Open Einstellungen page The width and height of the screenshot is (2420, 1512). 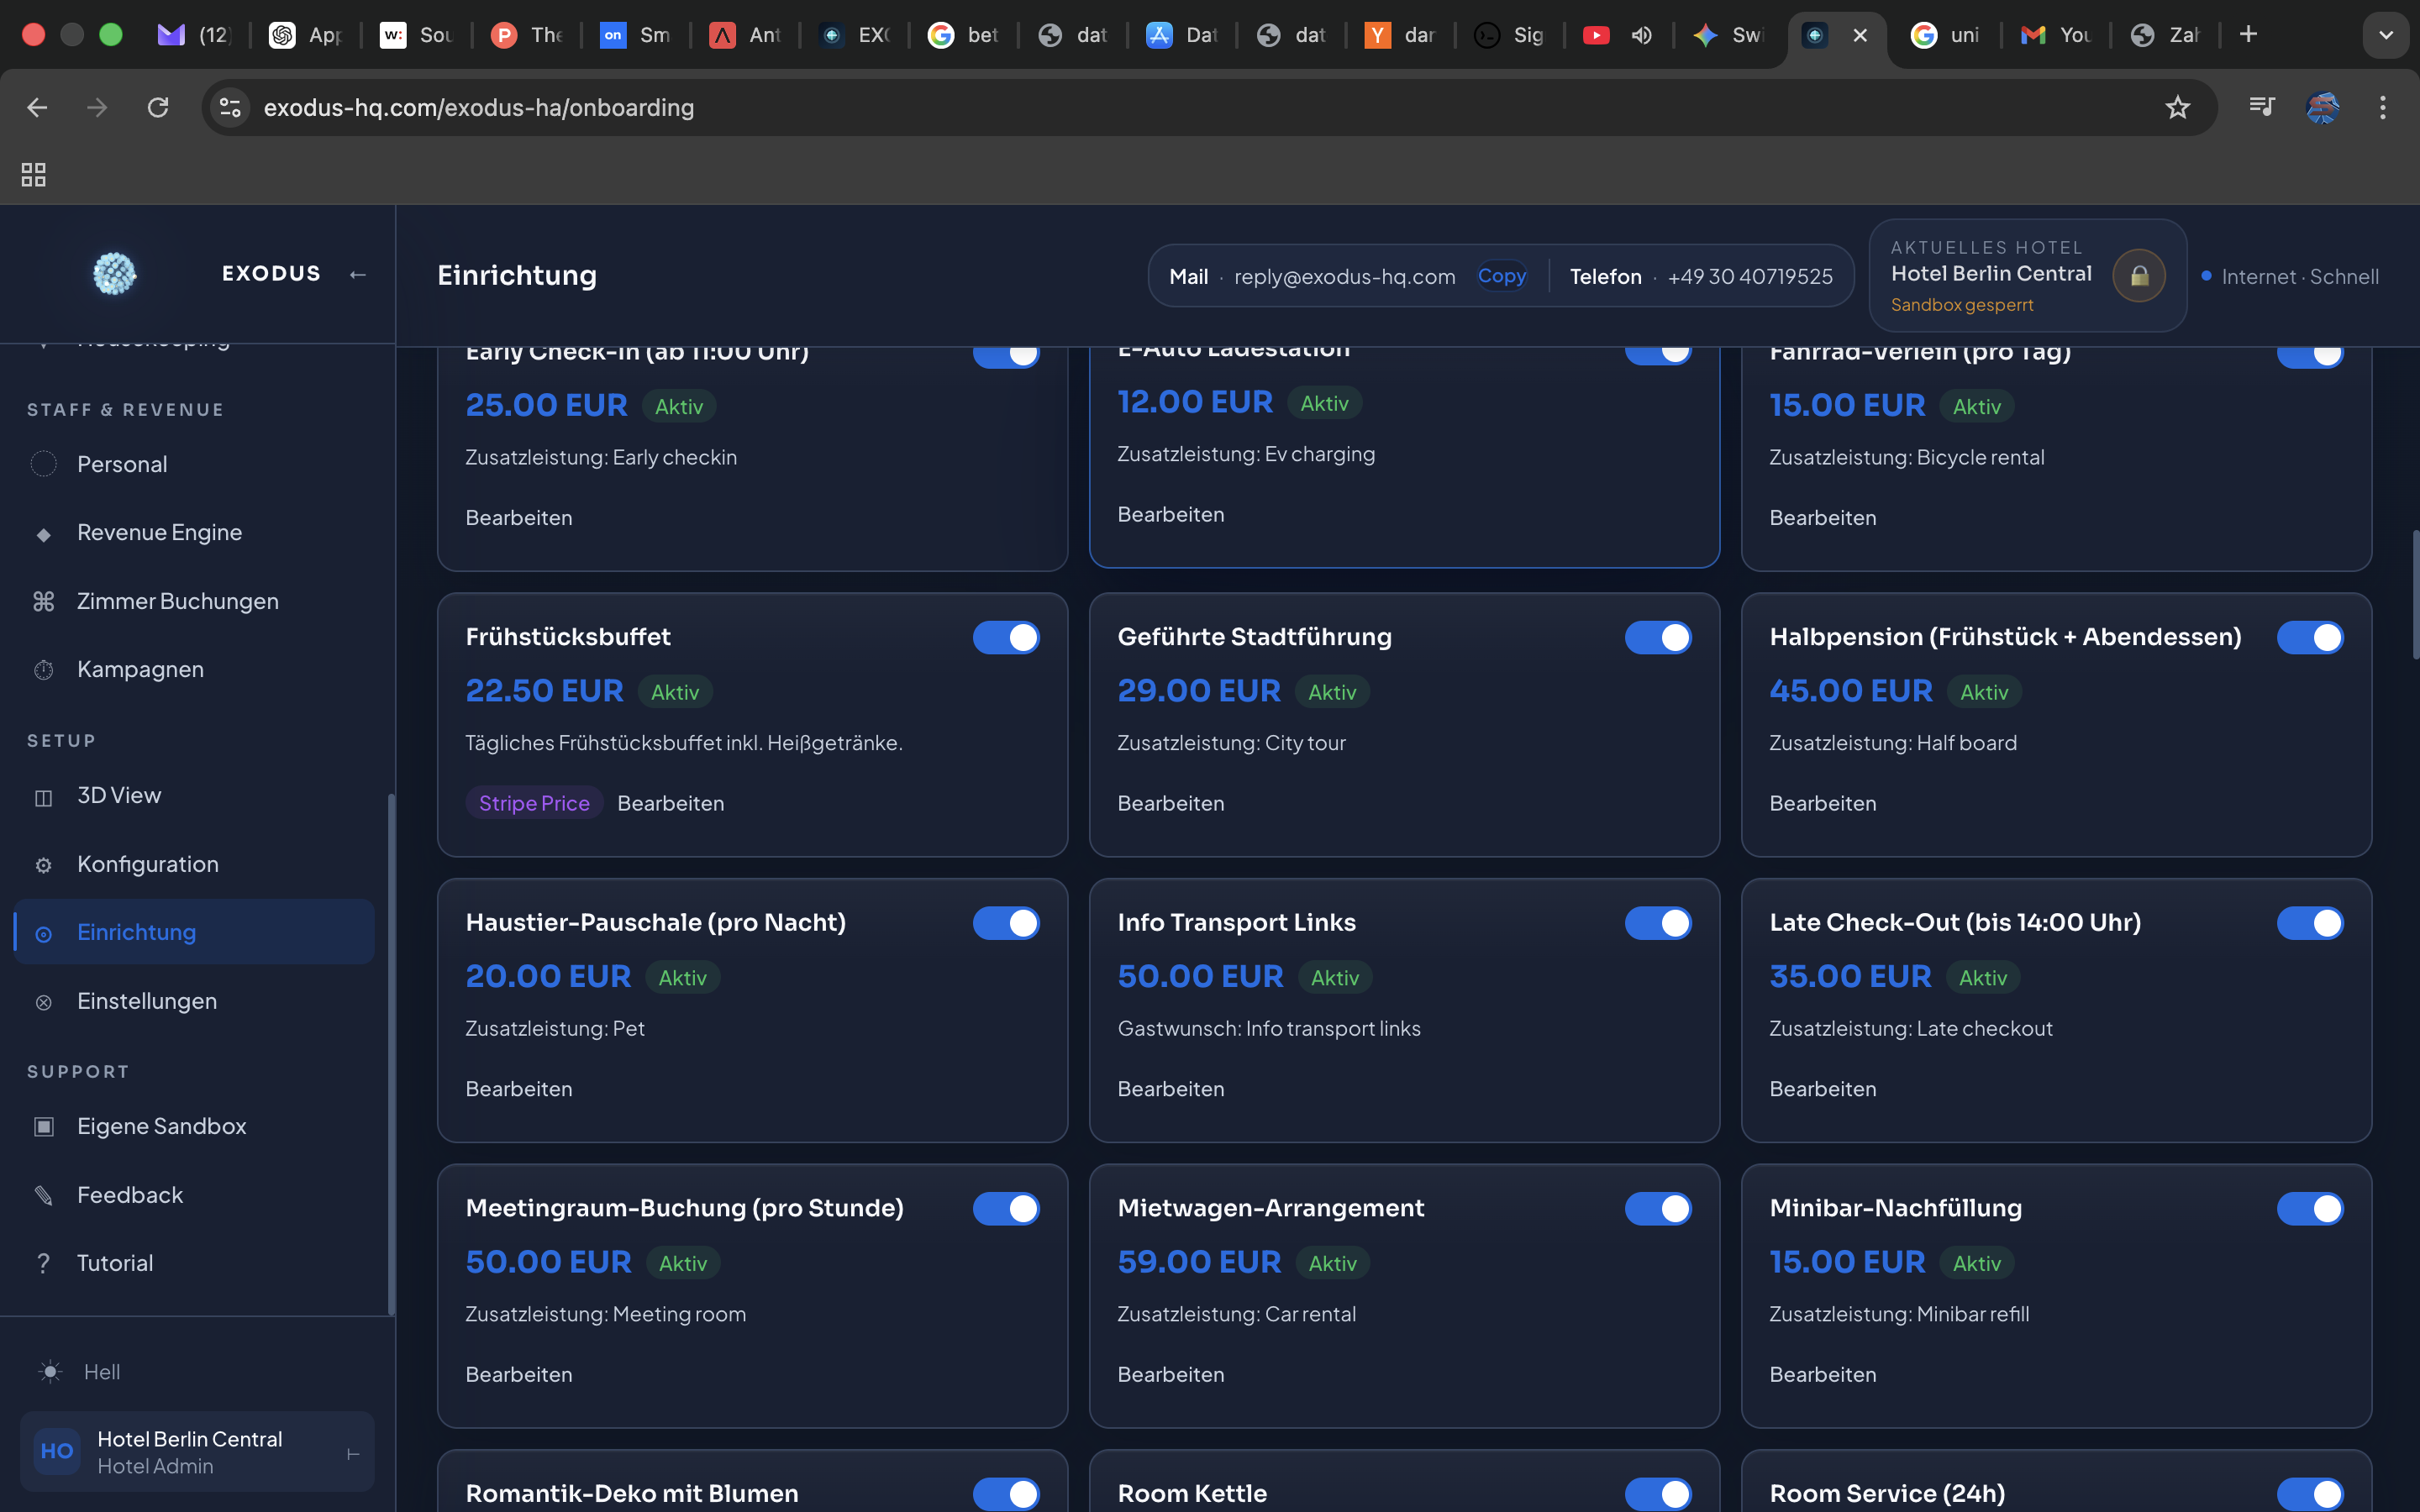click(x=194, y=1001)
